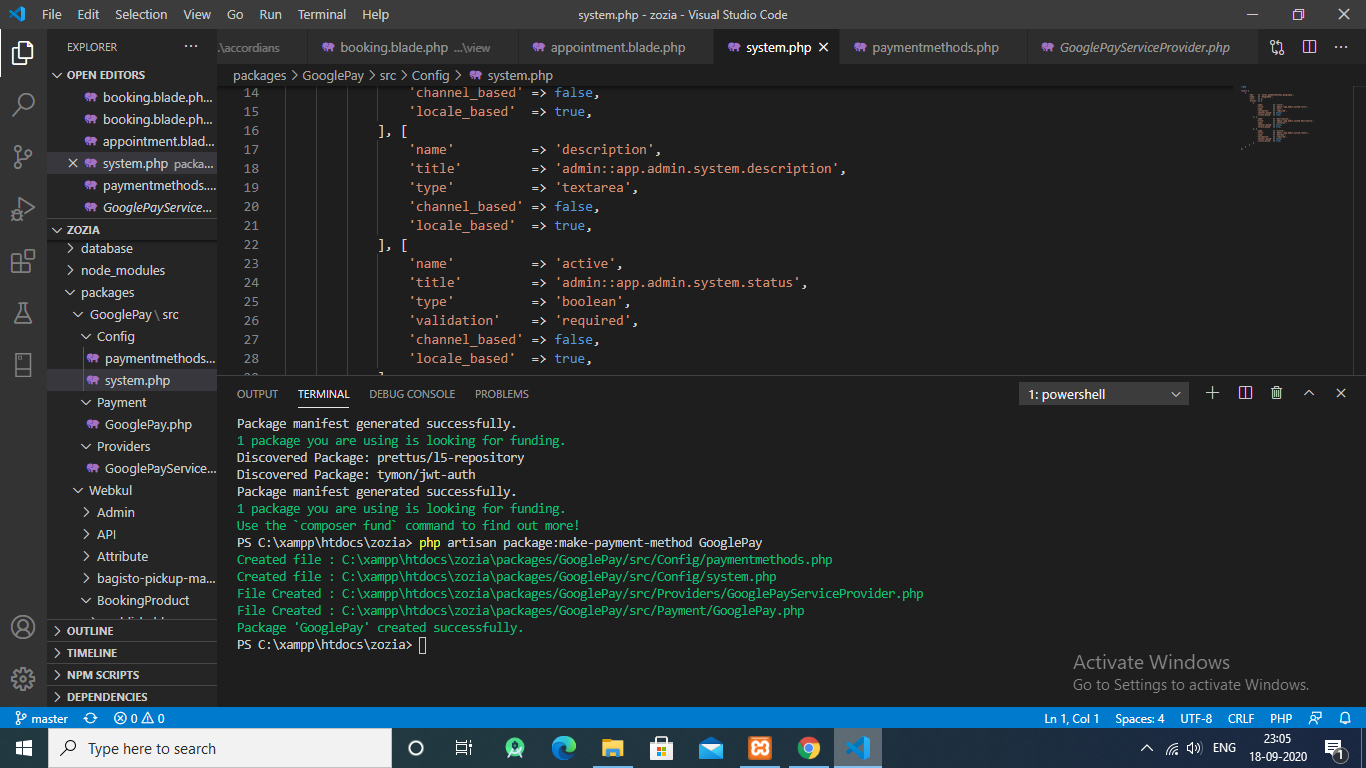Open the Extensions view
The image size is (1366, 768).
coord(23,262)
